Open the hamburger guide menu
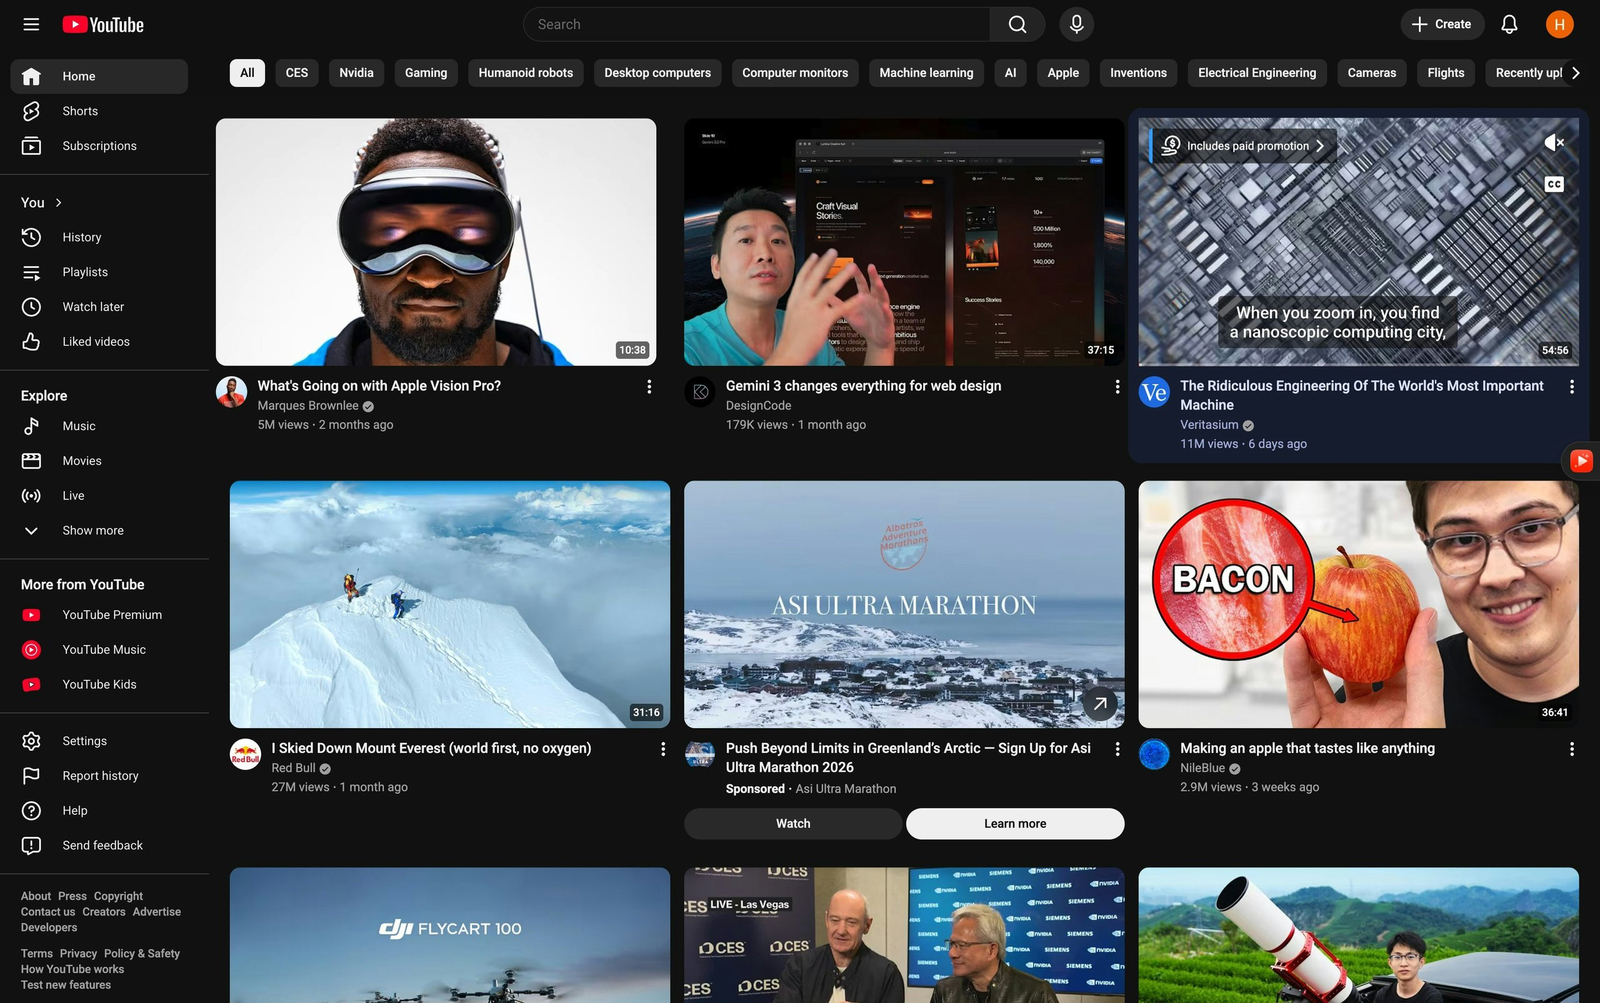This screenshot has height=1003, width=1600. [x=31, y=24]
